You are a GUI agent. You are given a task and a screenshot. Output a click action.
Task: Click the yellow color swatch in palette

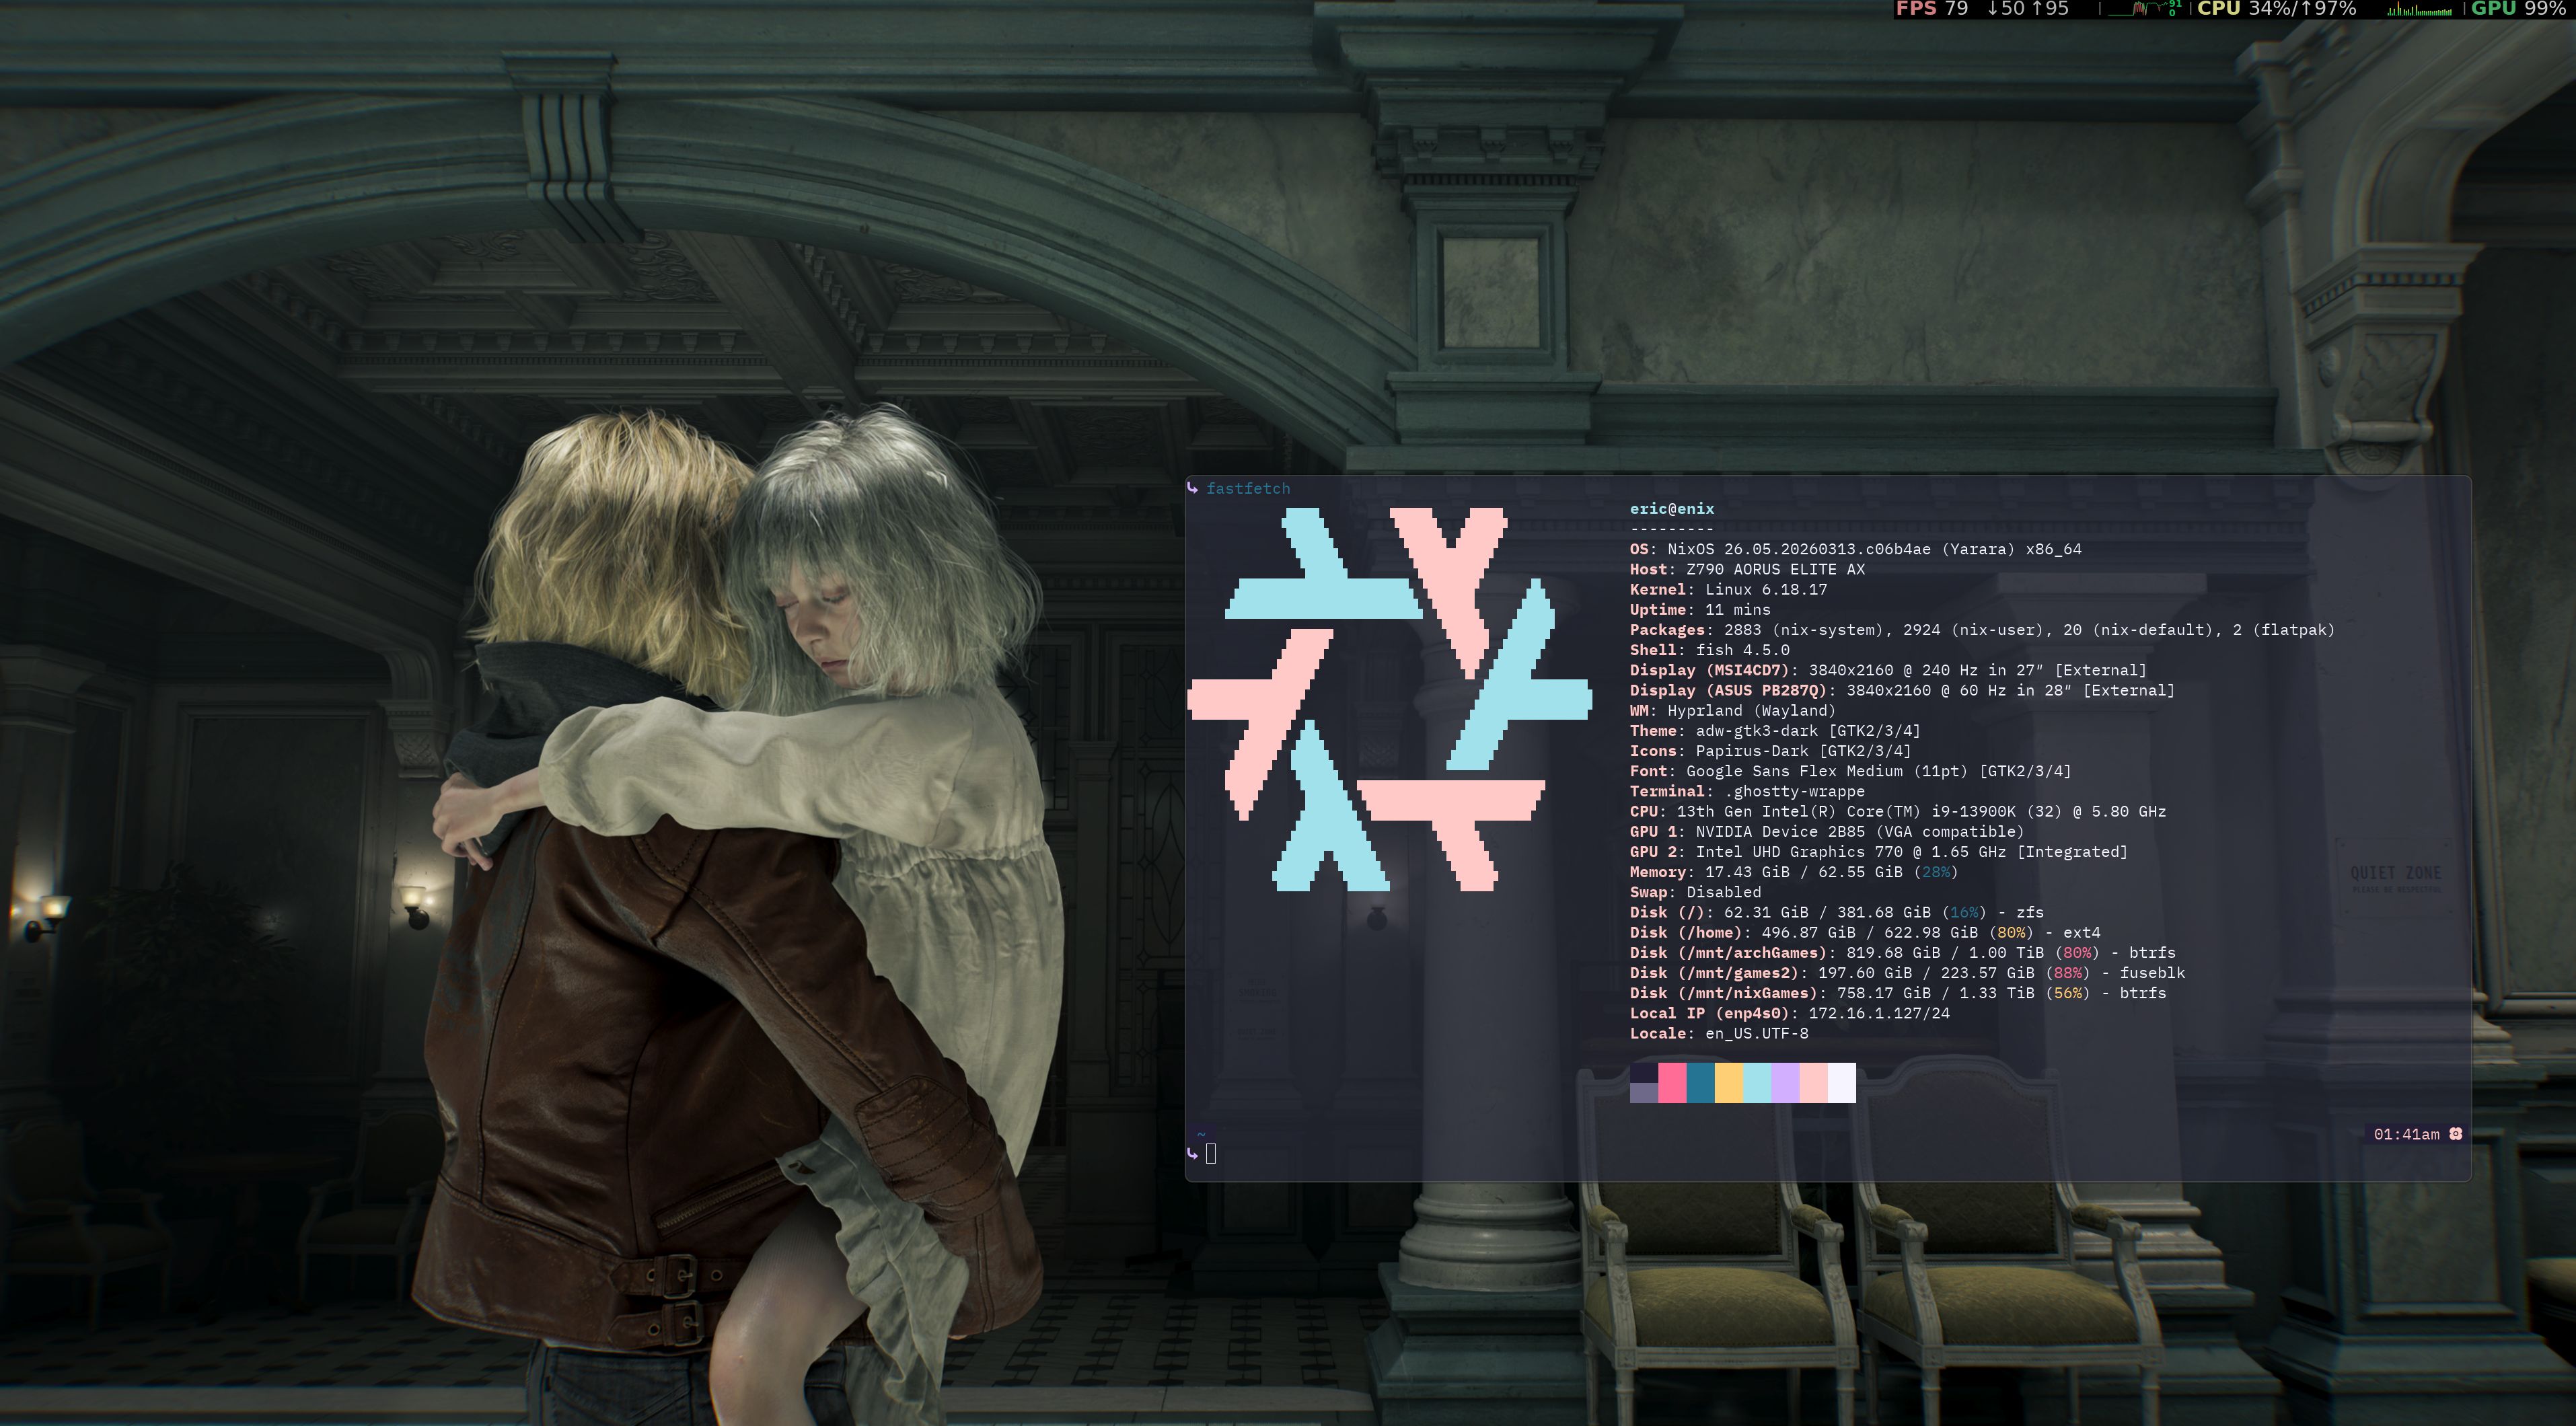coord(1728,1082)
